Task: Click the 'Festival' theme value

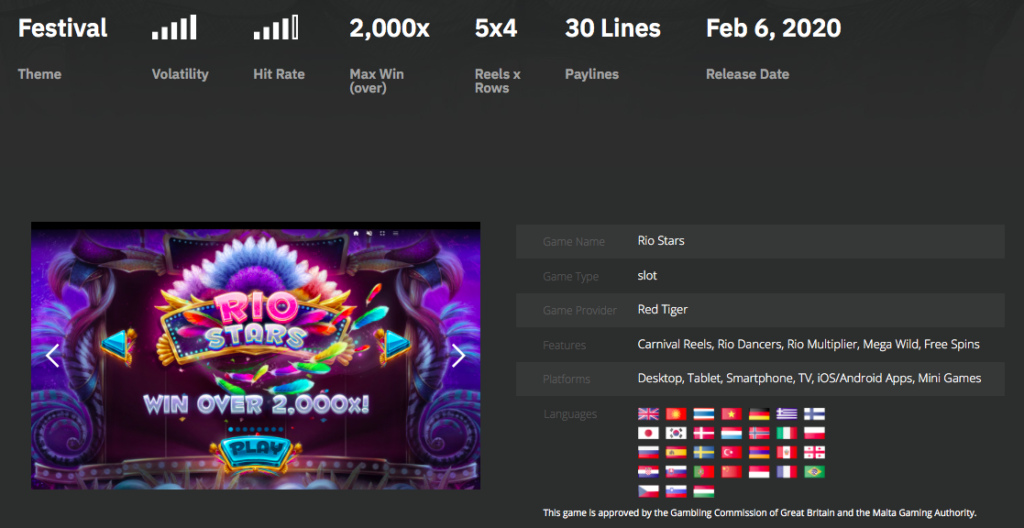Action: pyautogui.click(x=63, y=28)
